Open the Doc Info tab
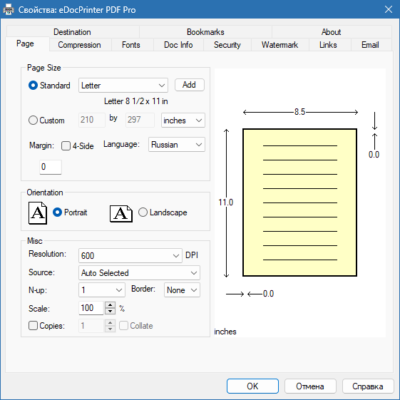Screen dimensions: 400x400 (178, 45)
